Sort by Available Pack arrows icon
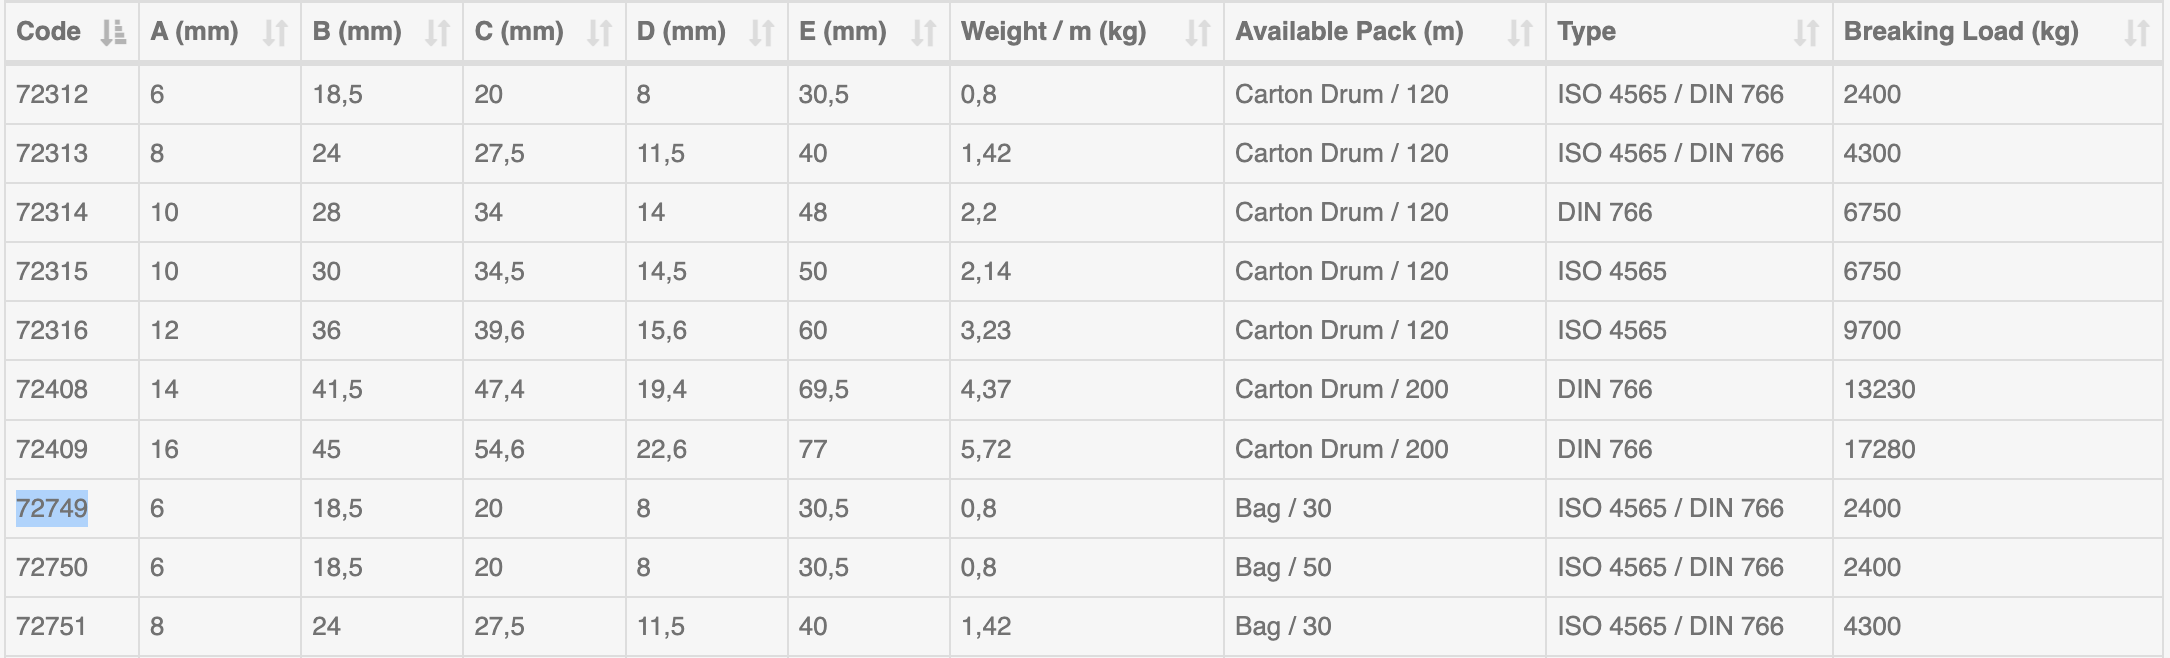2170x658 pixels. click(1520, 33)
